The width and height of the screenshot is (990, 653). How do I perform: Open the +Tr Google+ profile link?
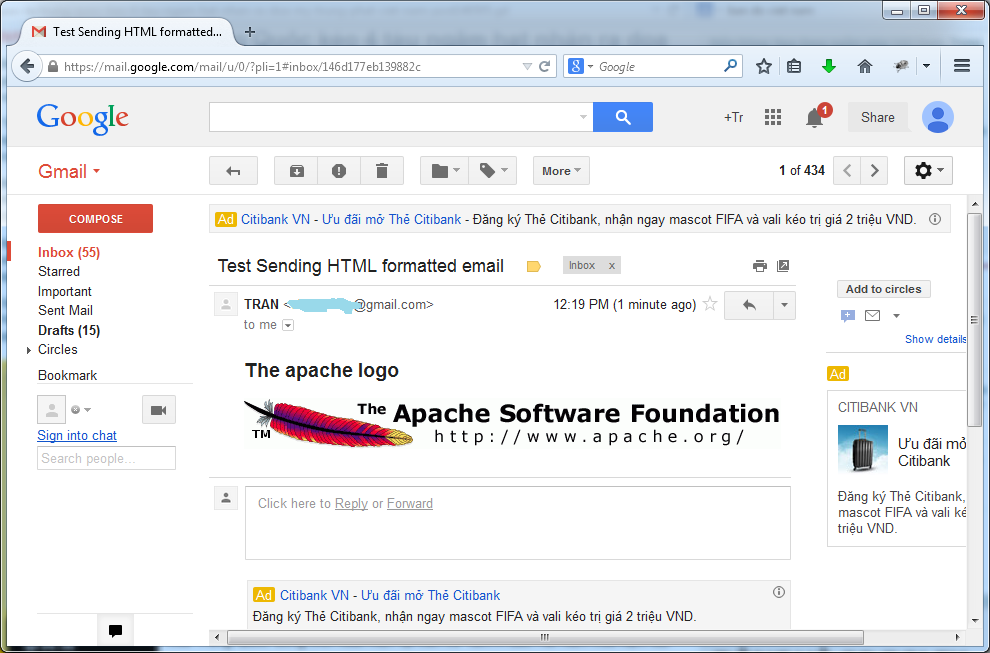[x=734, y=117]
